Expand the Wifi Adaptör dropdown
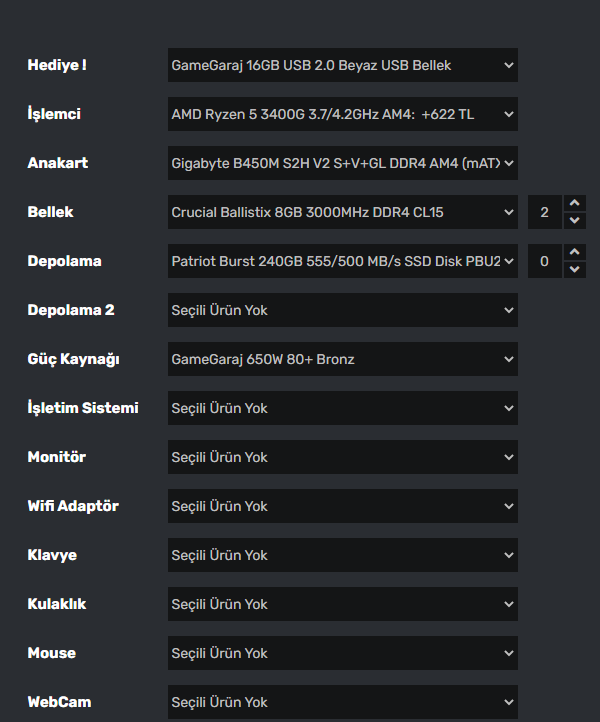600x722 pixels. pos(342,506)
